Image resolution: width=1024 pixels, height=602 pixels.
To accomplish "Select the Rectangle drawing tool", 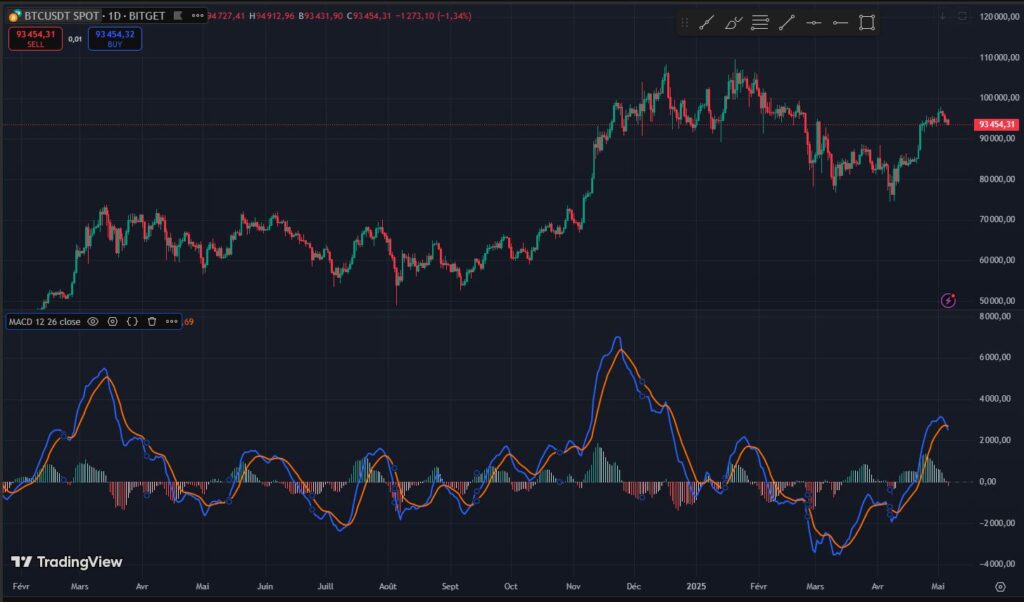I will 866,22.
